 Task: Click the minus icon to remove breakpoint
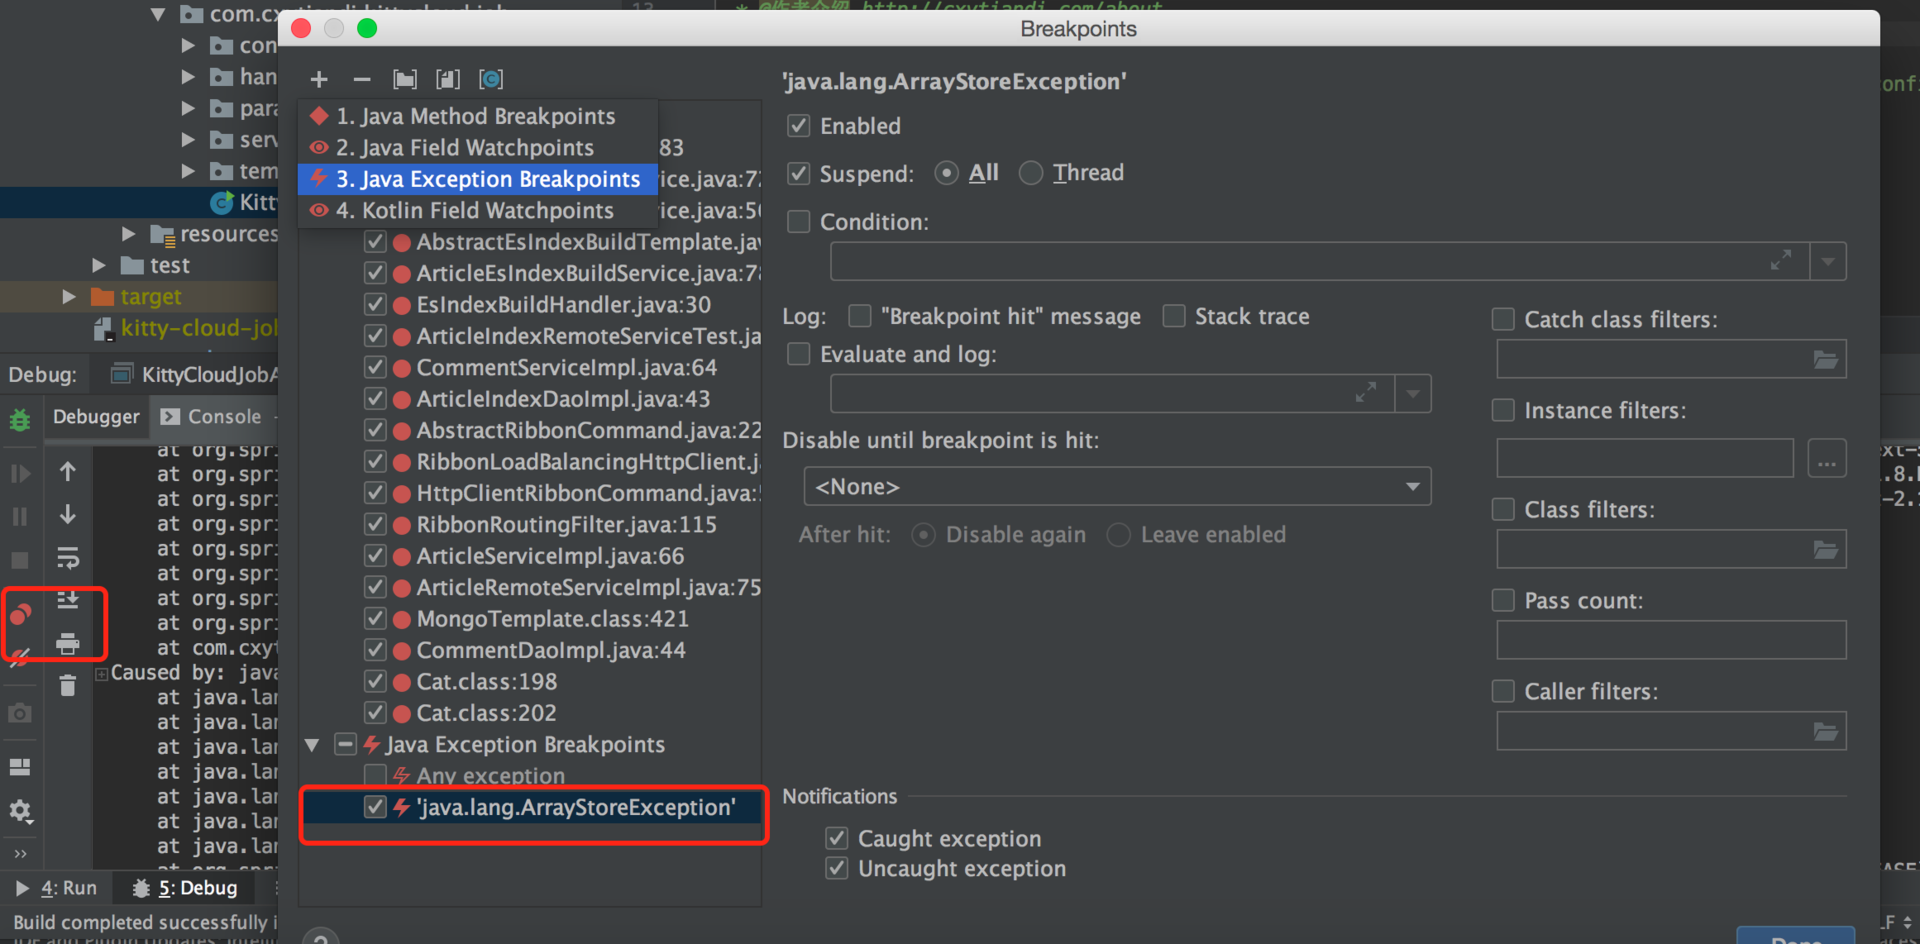(x=362, y=79)
